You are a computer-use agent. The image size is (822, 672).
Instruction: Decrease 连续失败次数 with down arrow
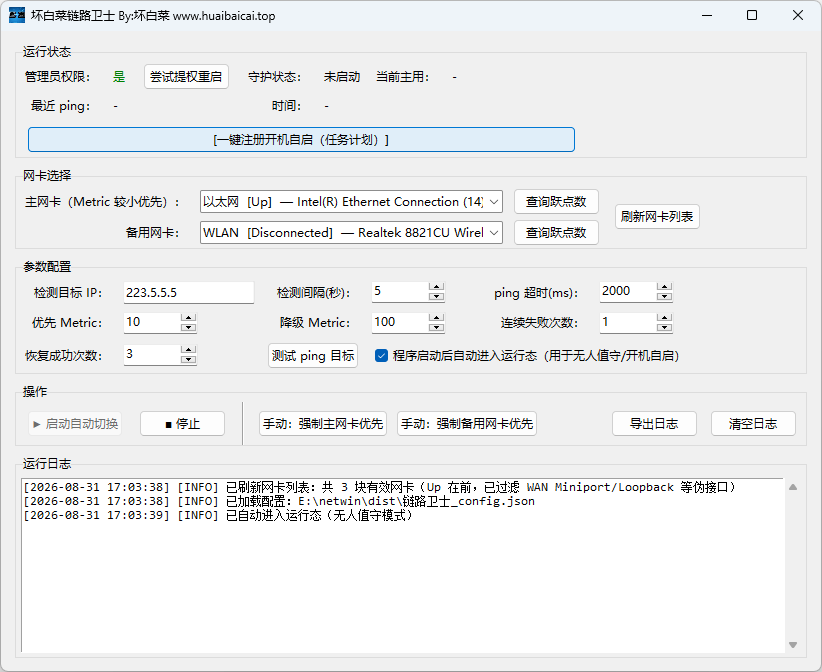664,327
